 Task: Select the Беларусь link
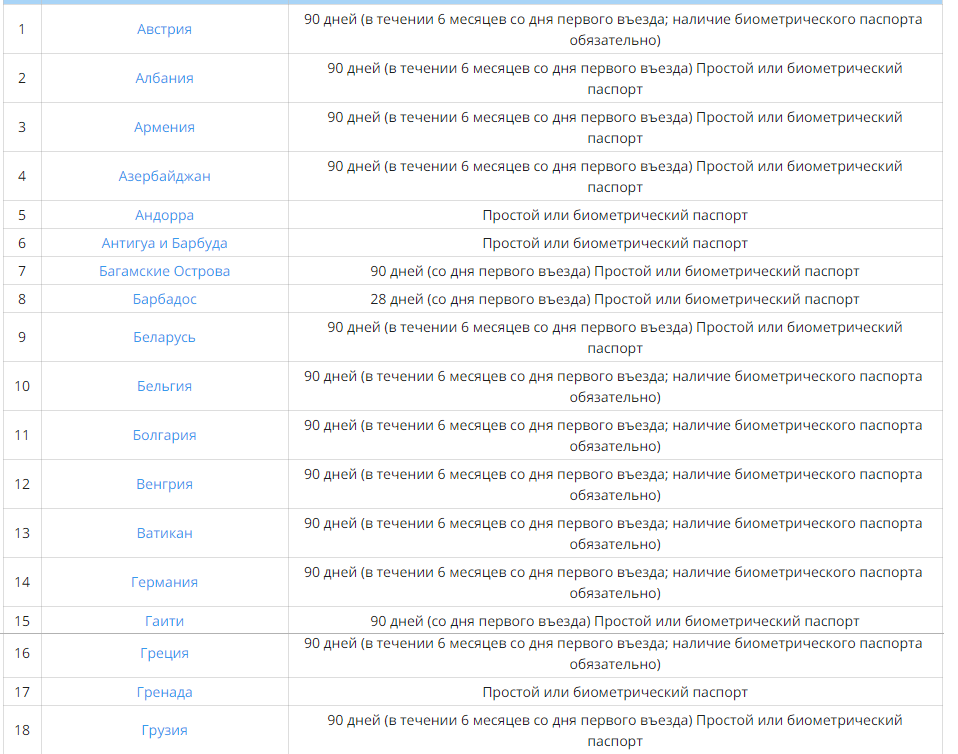click(x=164, y=337)
